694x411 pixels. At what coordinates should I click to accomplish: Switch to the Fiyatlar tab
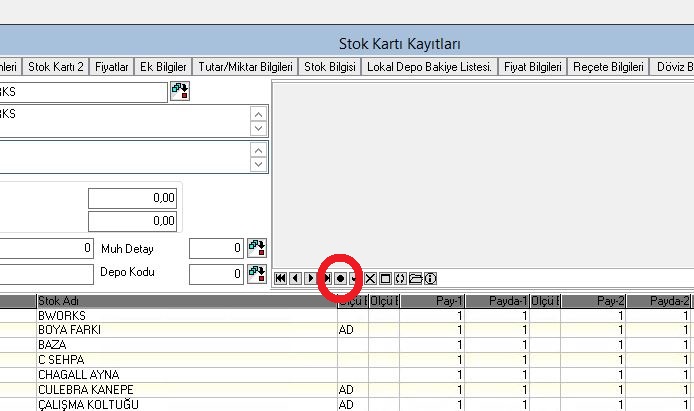click(x=111, y=67)
